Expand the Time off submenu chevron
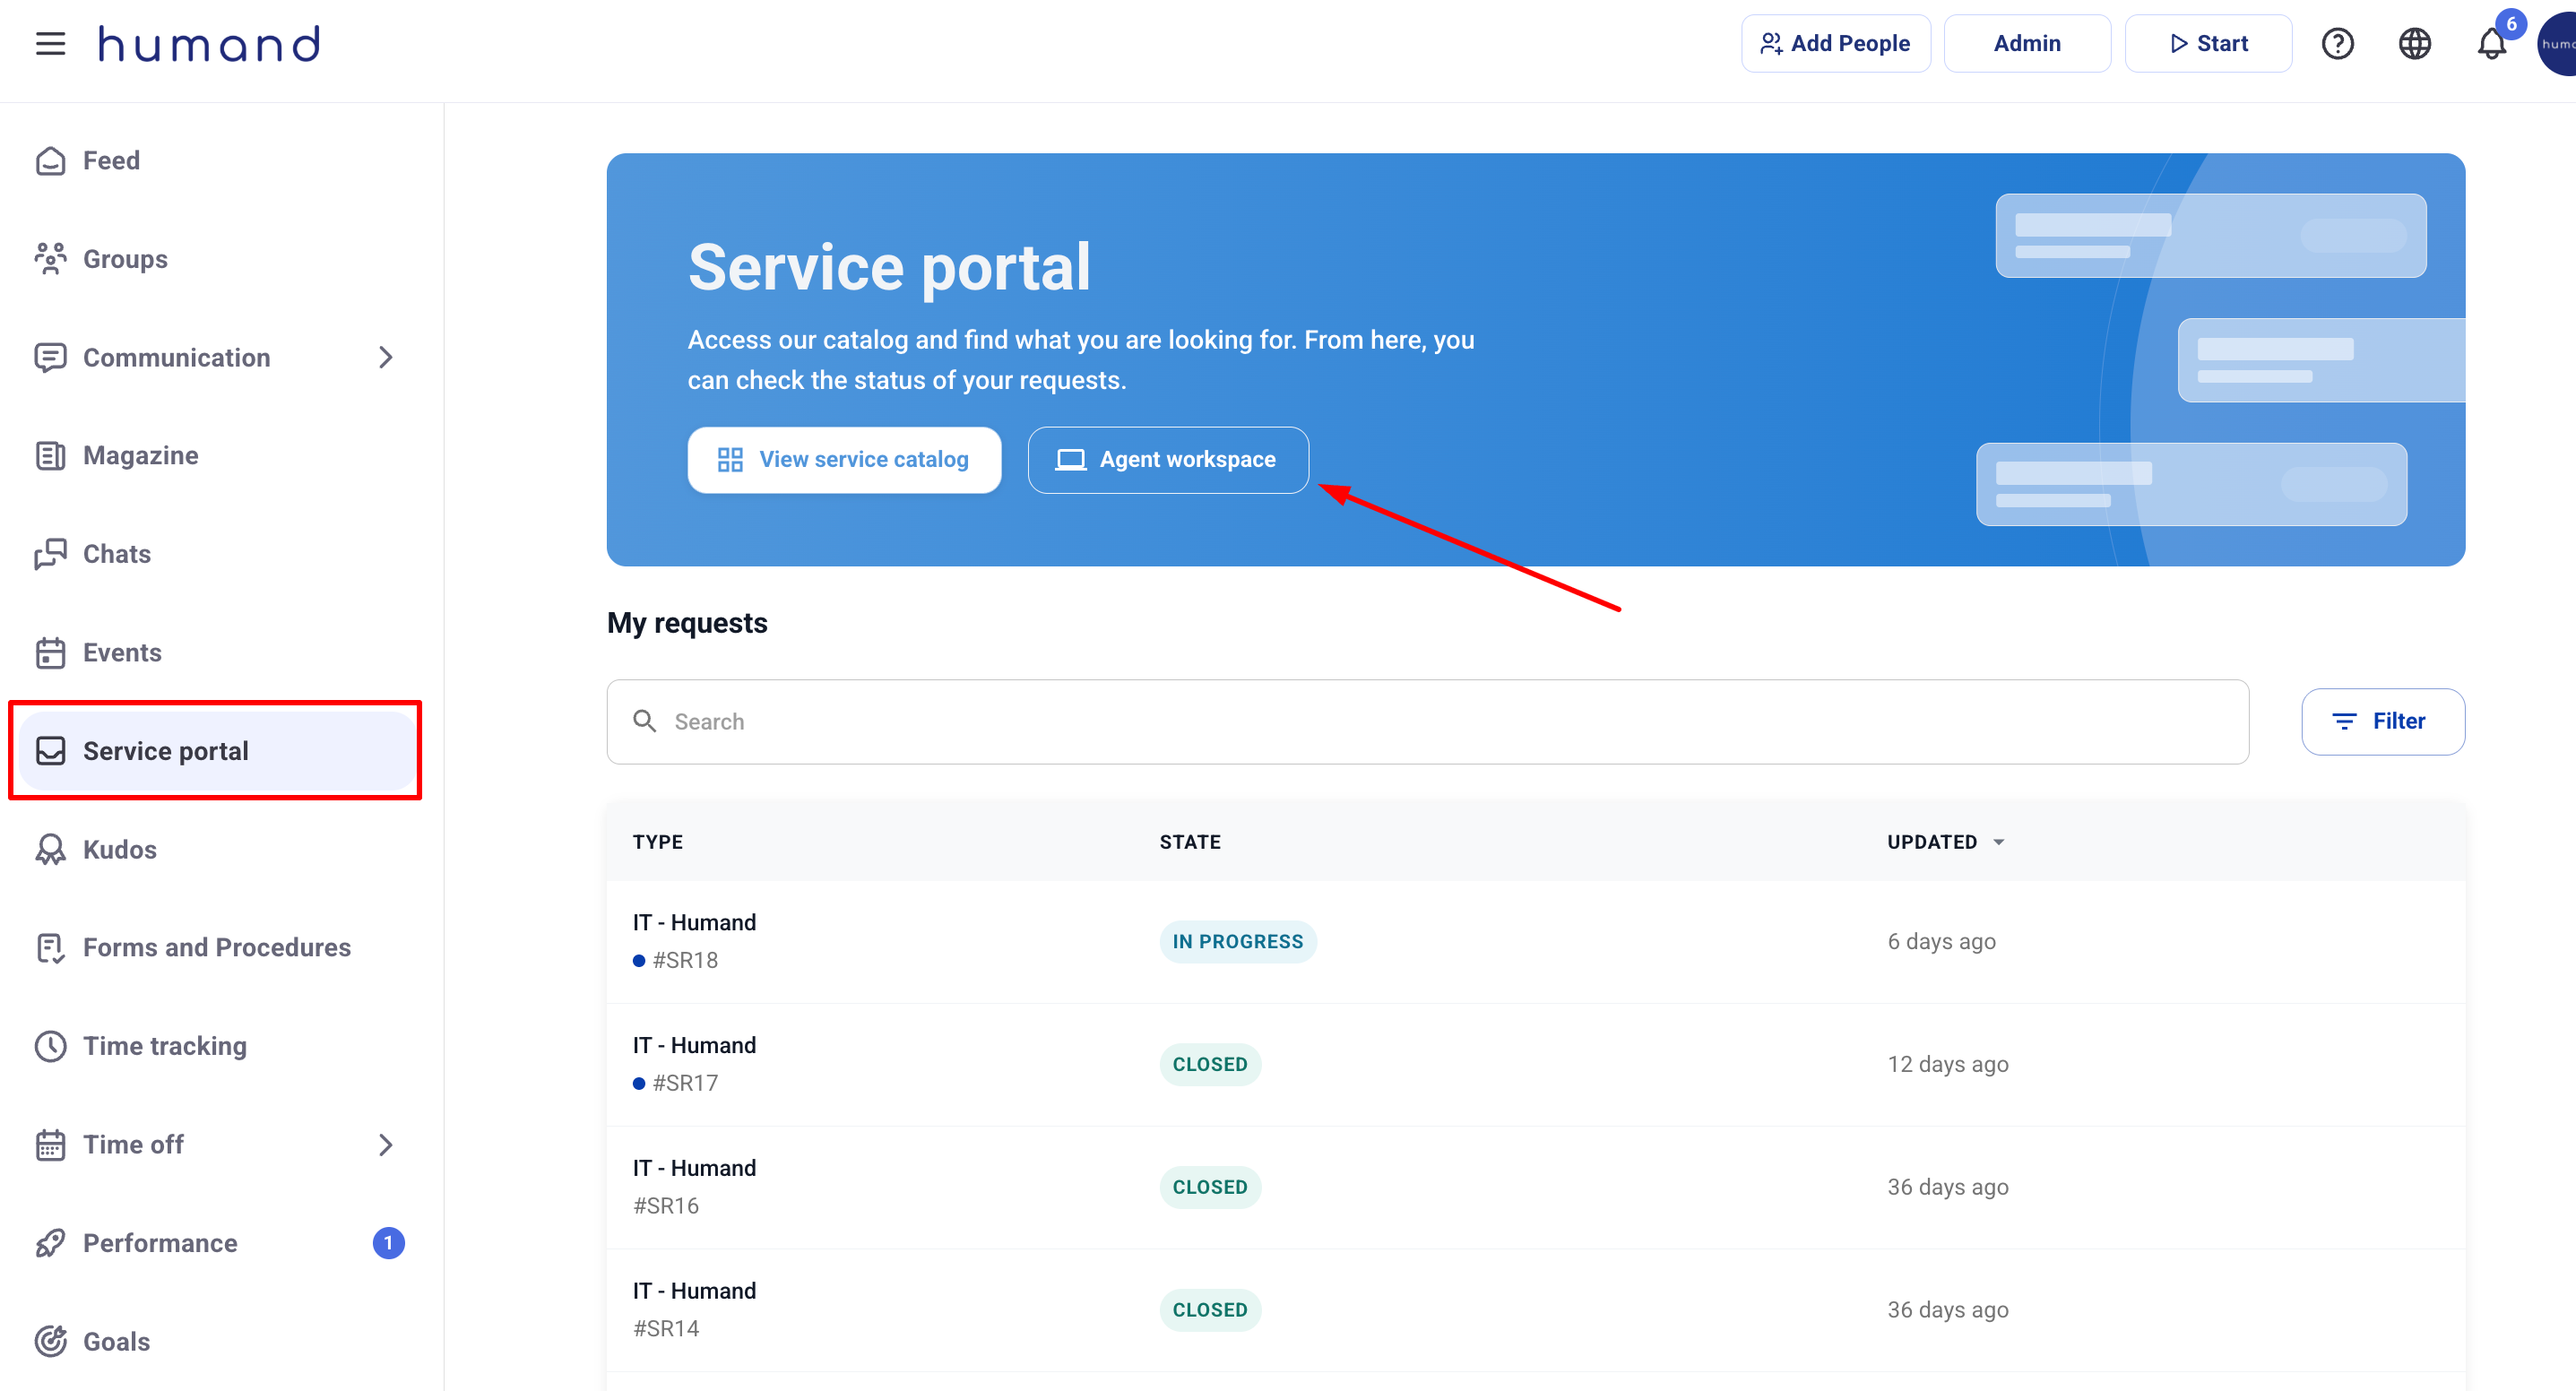Viewport: 2576px width, 1391px height. point(386,1144)
